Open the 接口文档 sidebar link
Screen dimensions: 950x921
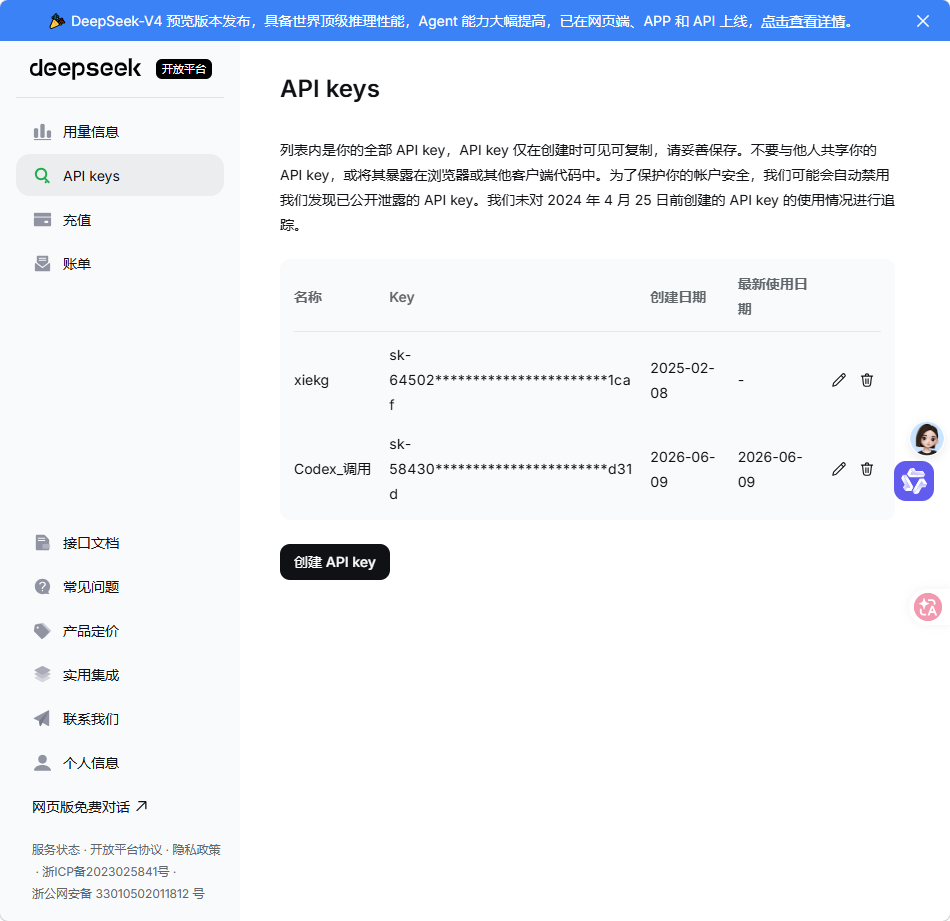pos(120,543)
